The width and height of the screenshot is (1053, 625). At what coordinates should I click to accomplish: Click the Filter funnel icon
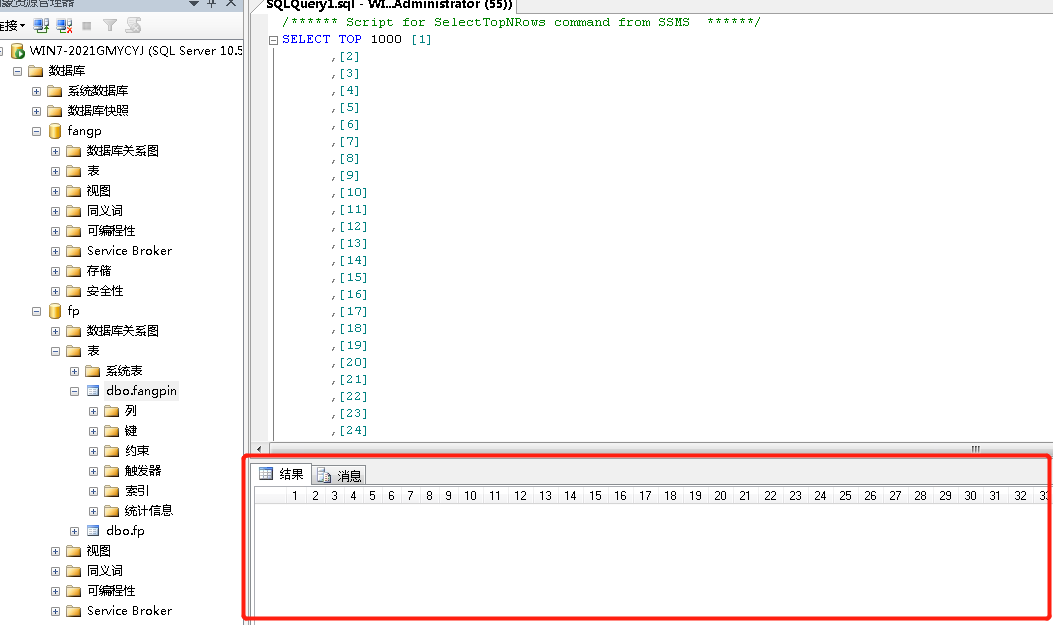(x=109, y=26)
